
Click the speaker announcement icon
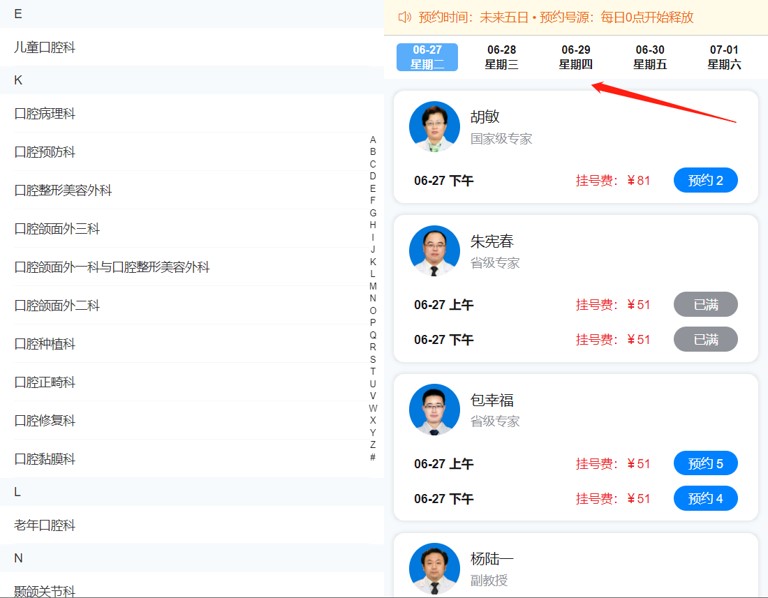(405, 17)
